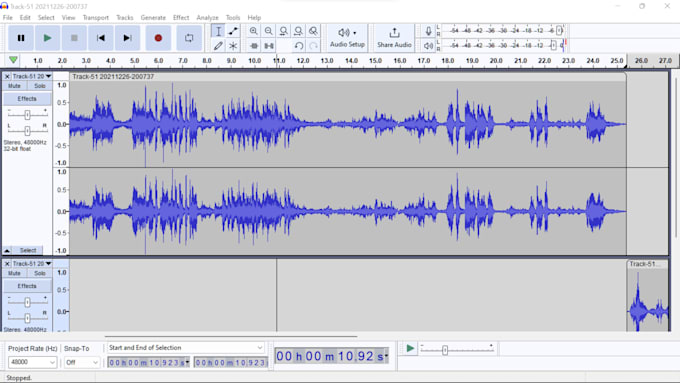Open the Edit menu
The height and width of the screenshot is (383, 680).
tap(25, 18)
